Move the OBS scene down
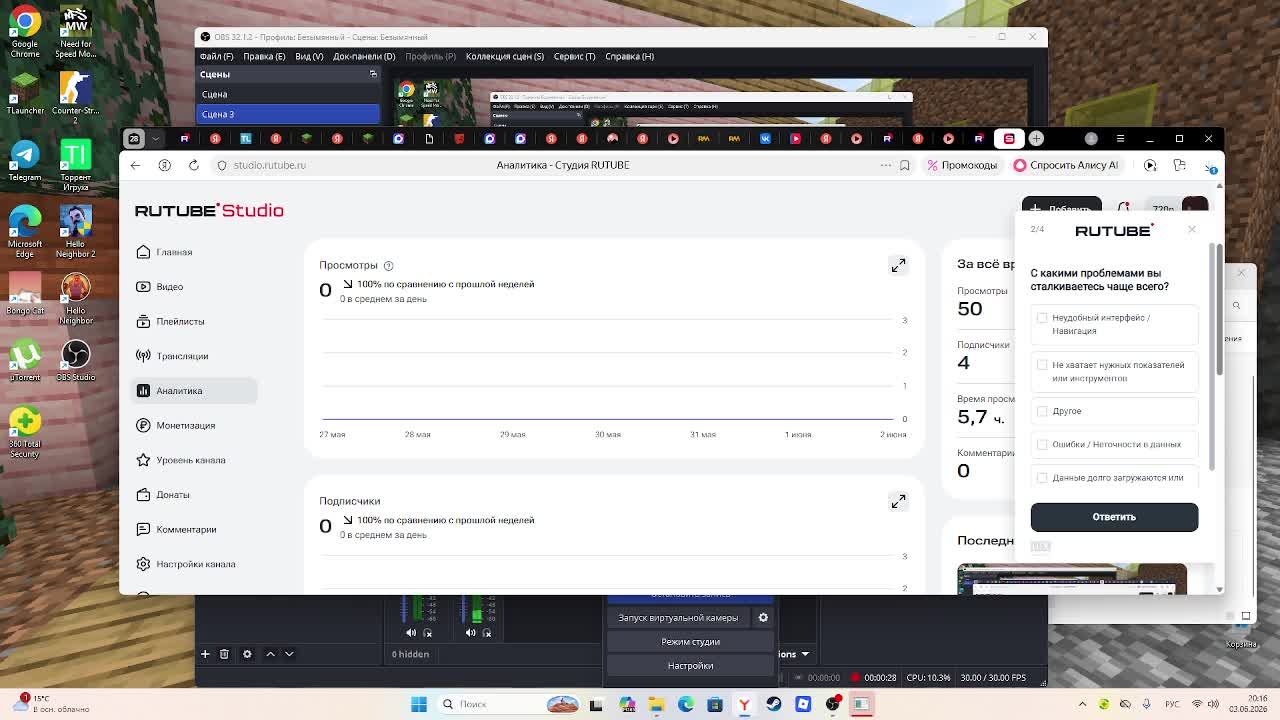The width and height of the screenshot is (1280, 720). 289,654
